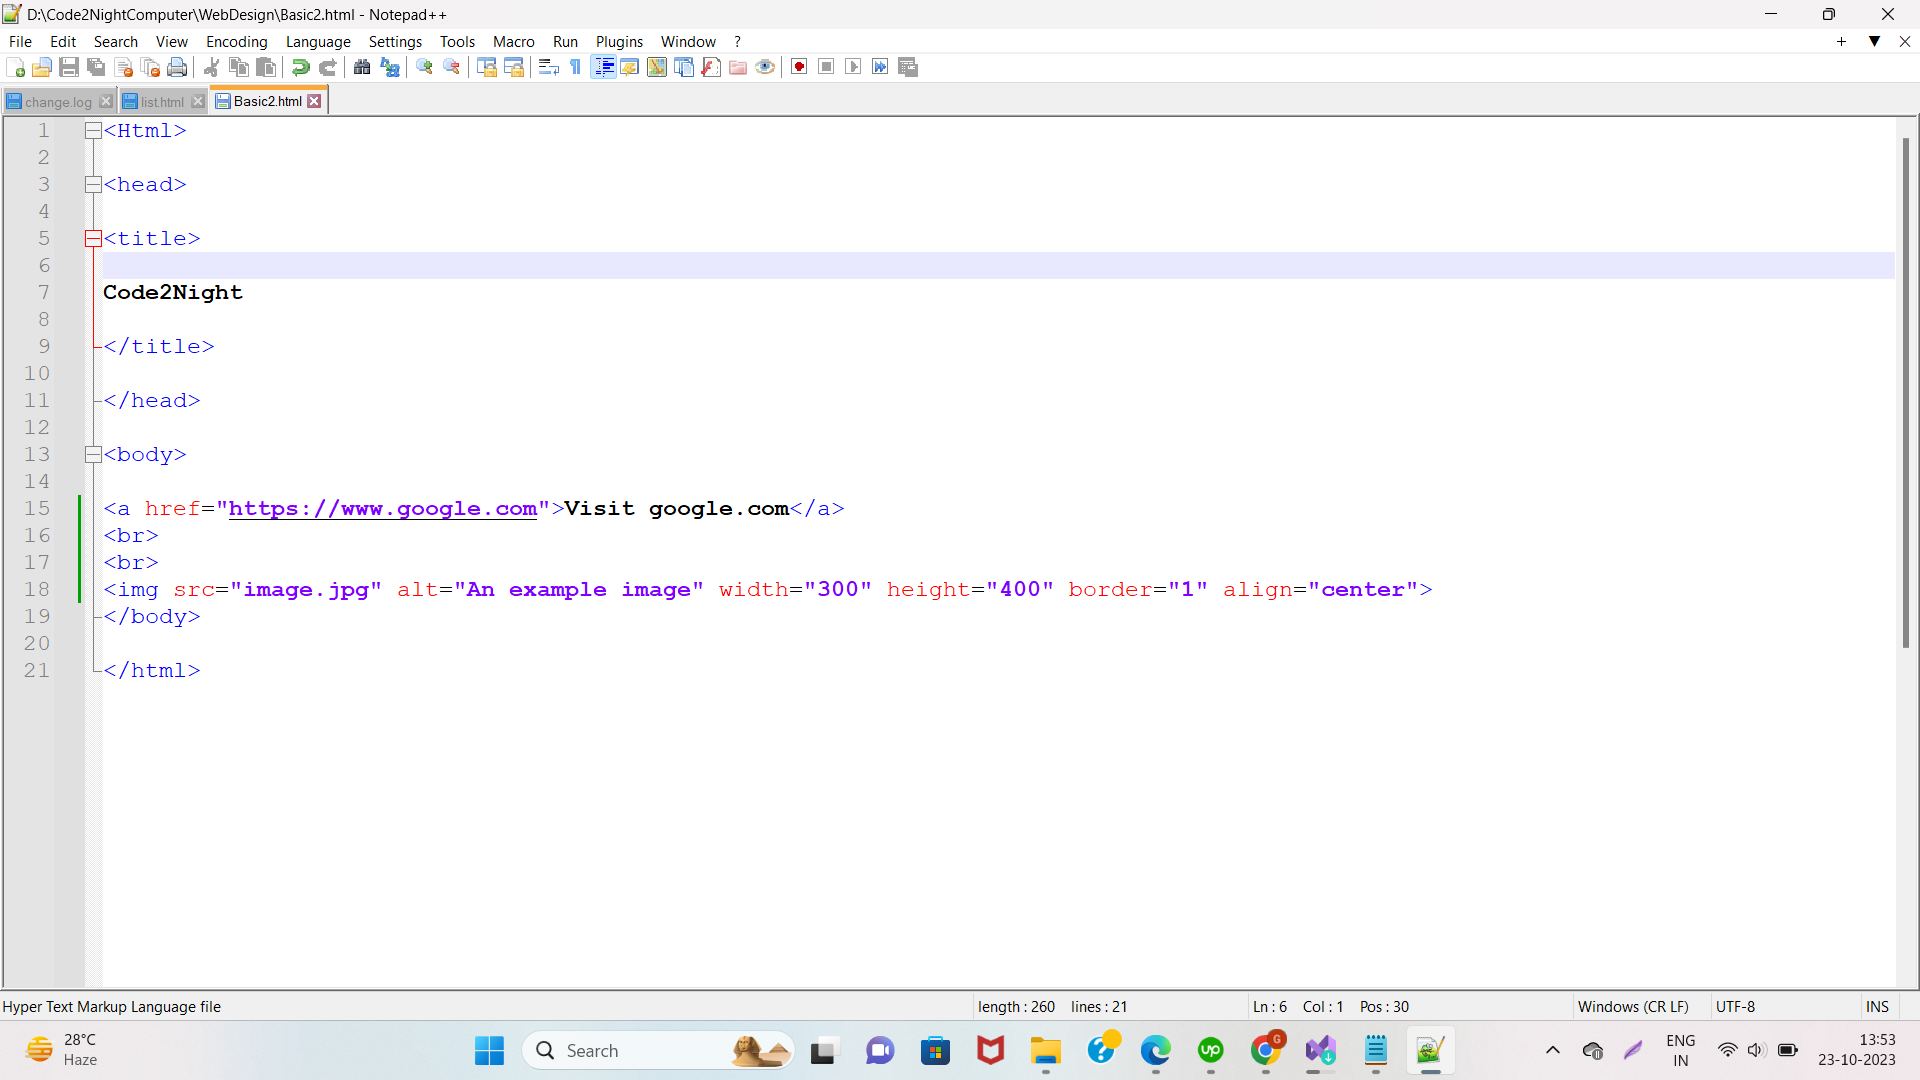
Task: Open the Edit menu
Action: (x=63, y=41)
